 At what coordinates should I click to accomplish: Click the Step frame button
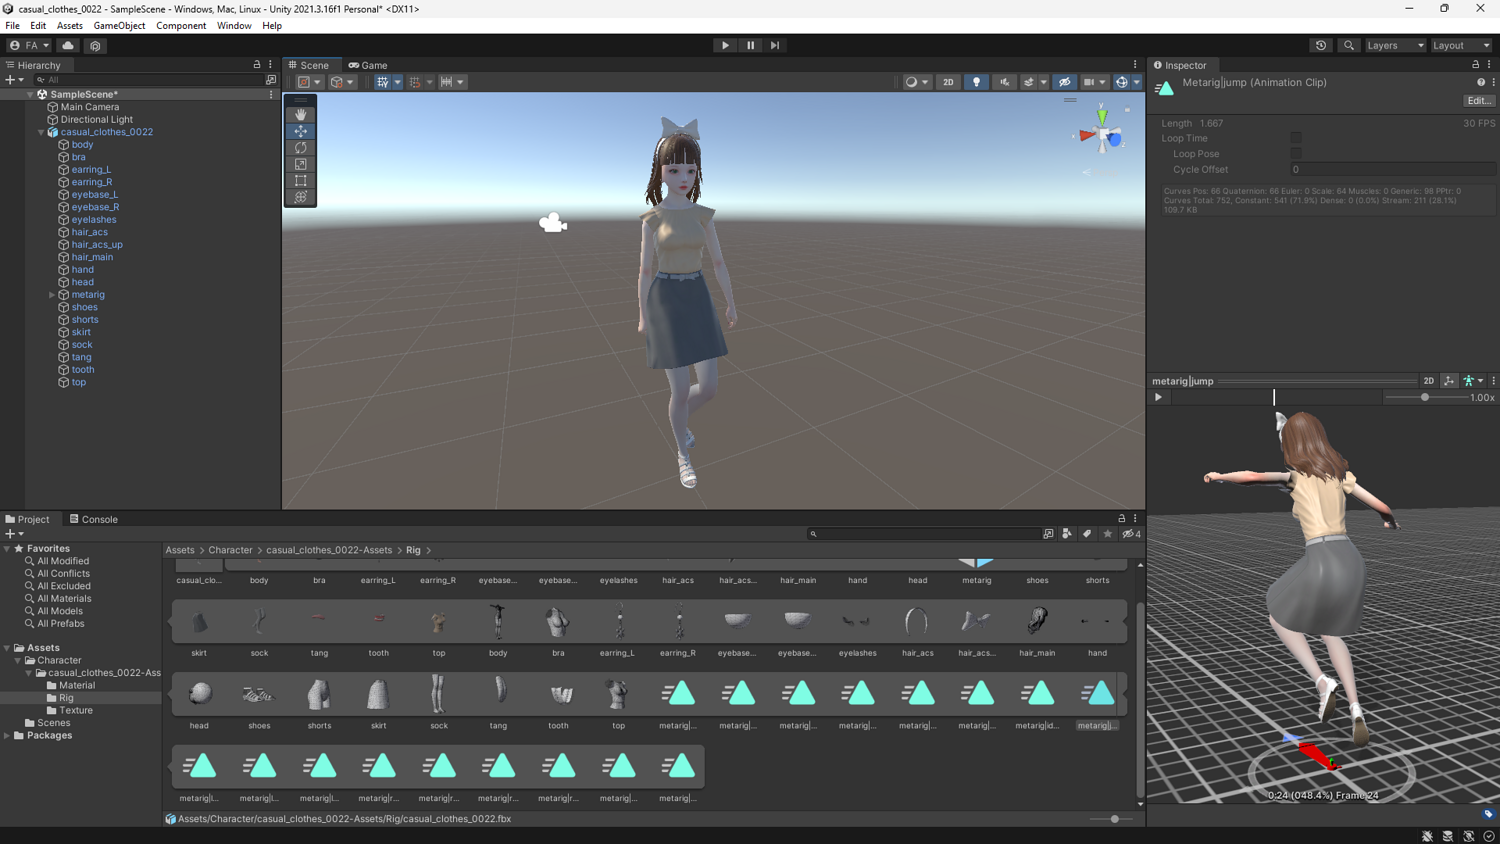point(775,45)
